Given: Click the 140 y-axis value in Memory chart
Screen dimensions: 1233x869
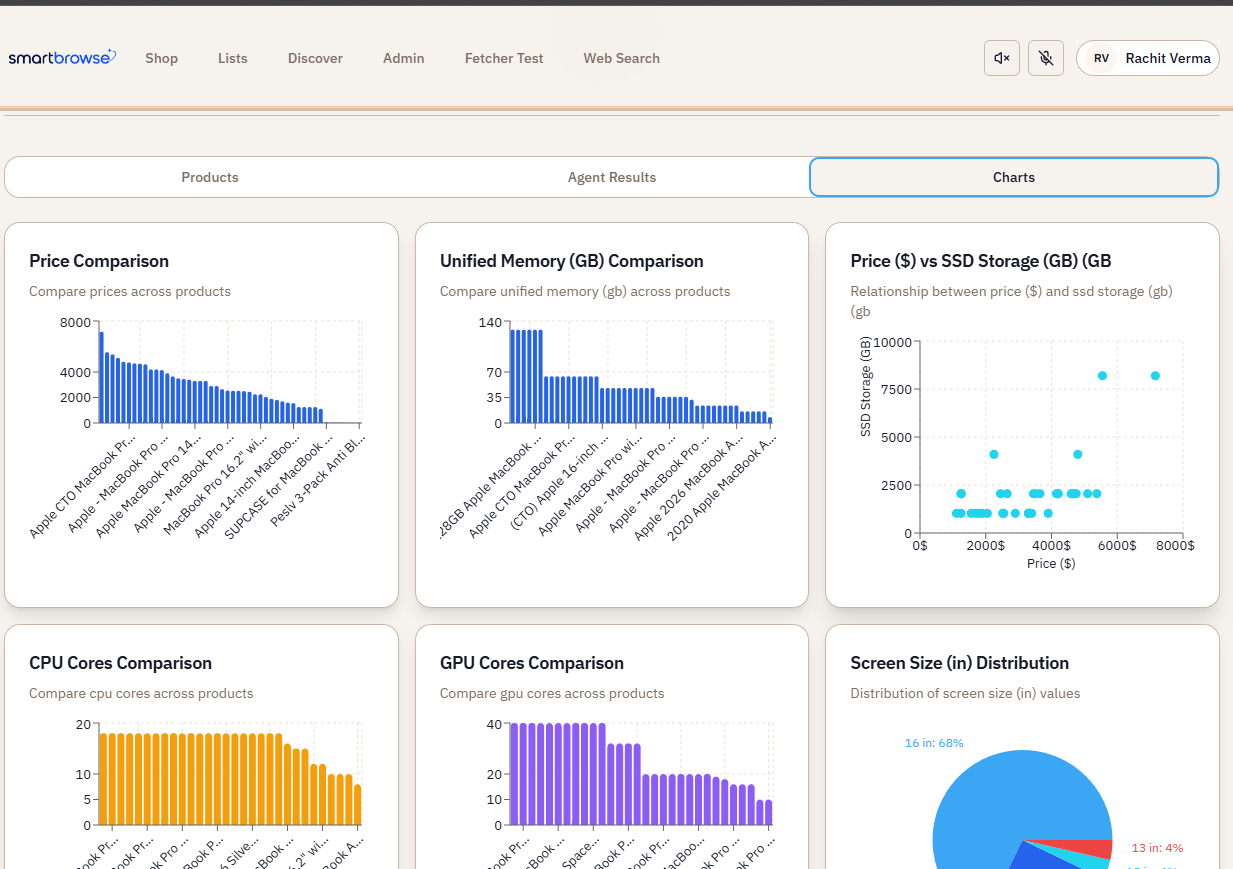Looking at the screenshot, I should click(x=491, y=323).
